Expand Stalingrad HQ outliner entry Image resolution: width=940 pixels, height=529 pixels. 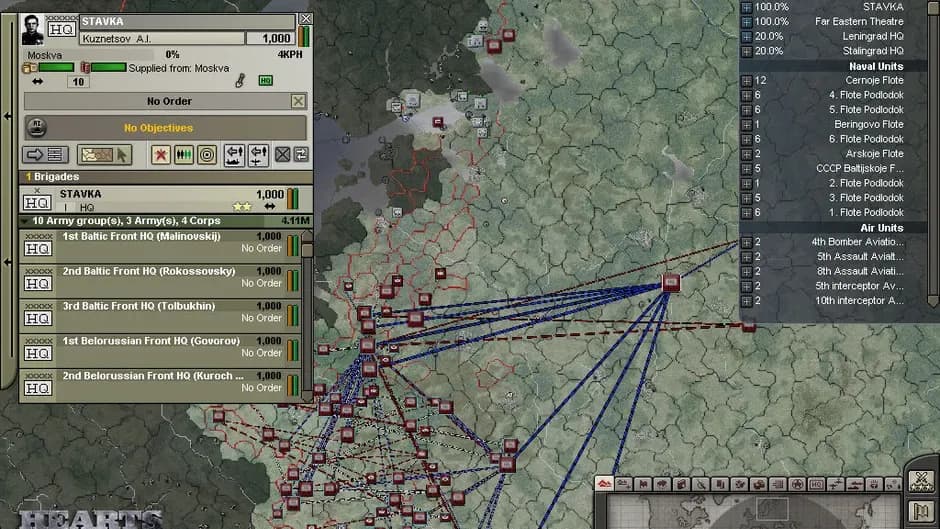746,52
